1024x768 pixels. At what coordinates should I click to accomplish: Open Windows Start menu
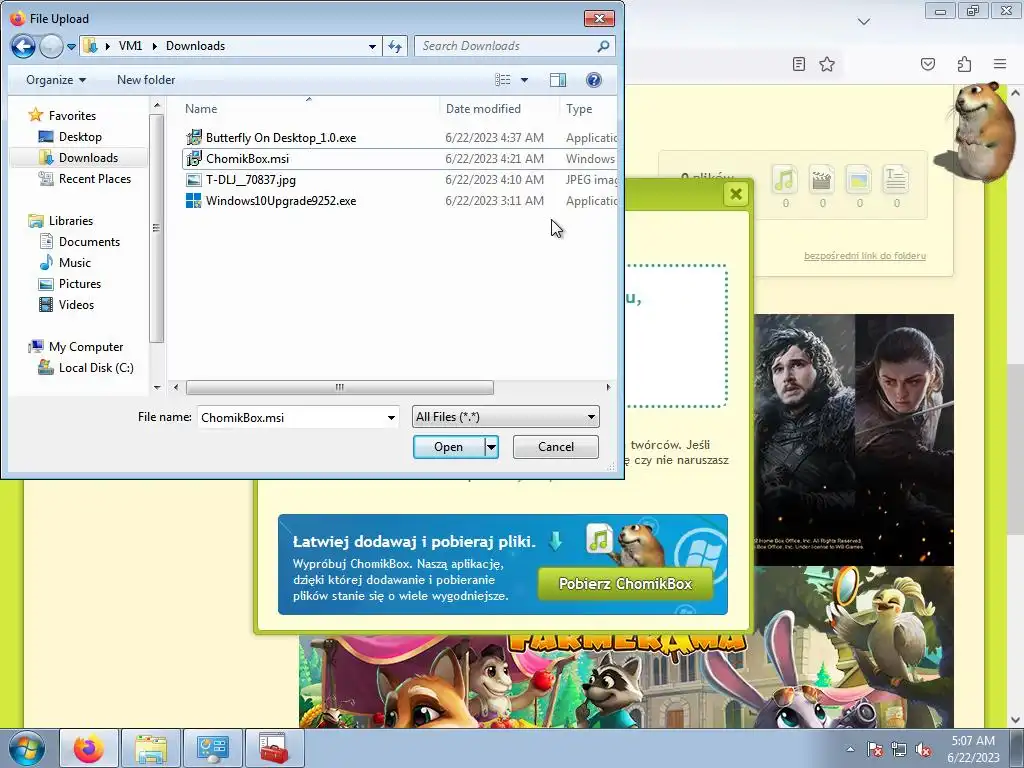tap(27, 748)
